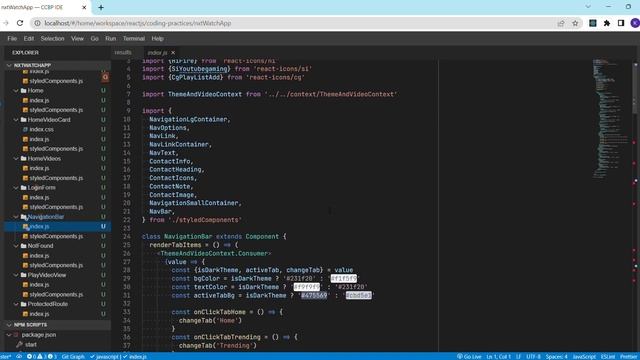Open the Terminal menu
The image size is (640, 360).
pyautogui.click(x=134, y=38)
